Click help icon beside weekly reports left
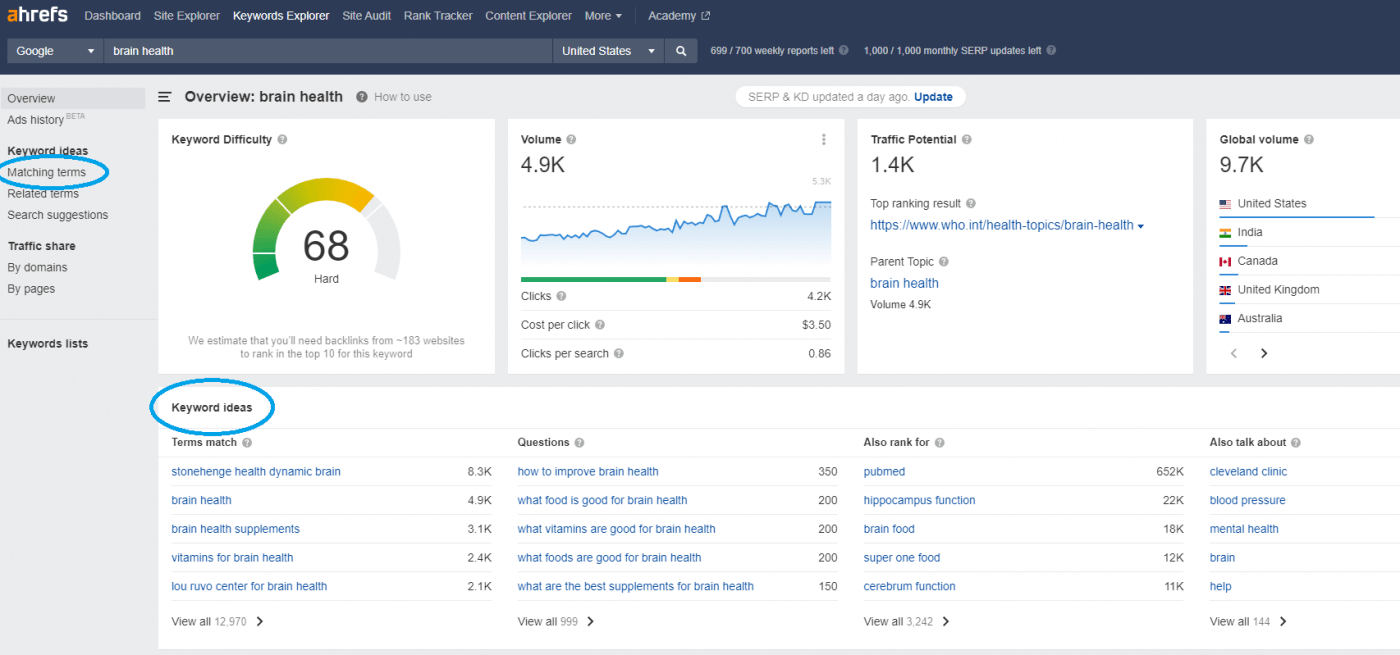Image resolution: width=1400 pixels, height=655 pixels. [844, 51]
